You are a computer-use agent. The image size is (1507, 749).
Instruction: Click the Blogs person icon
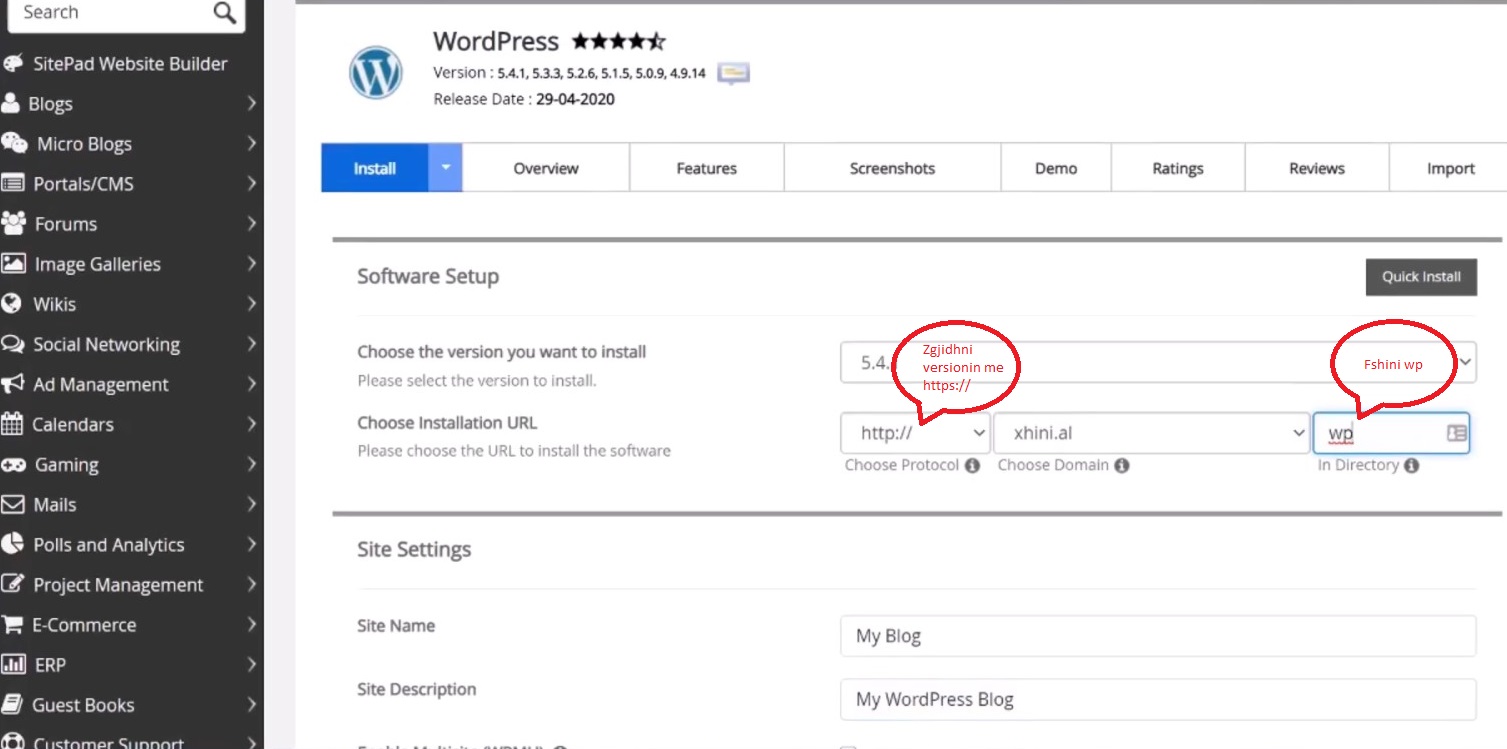pyautogui.click(x=11, y=103)
